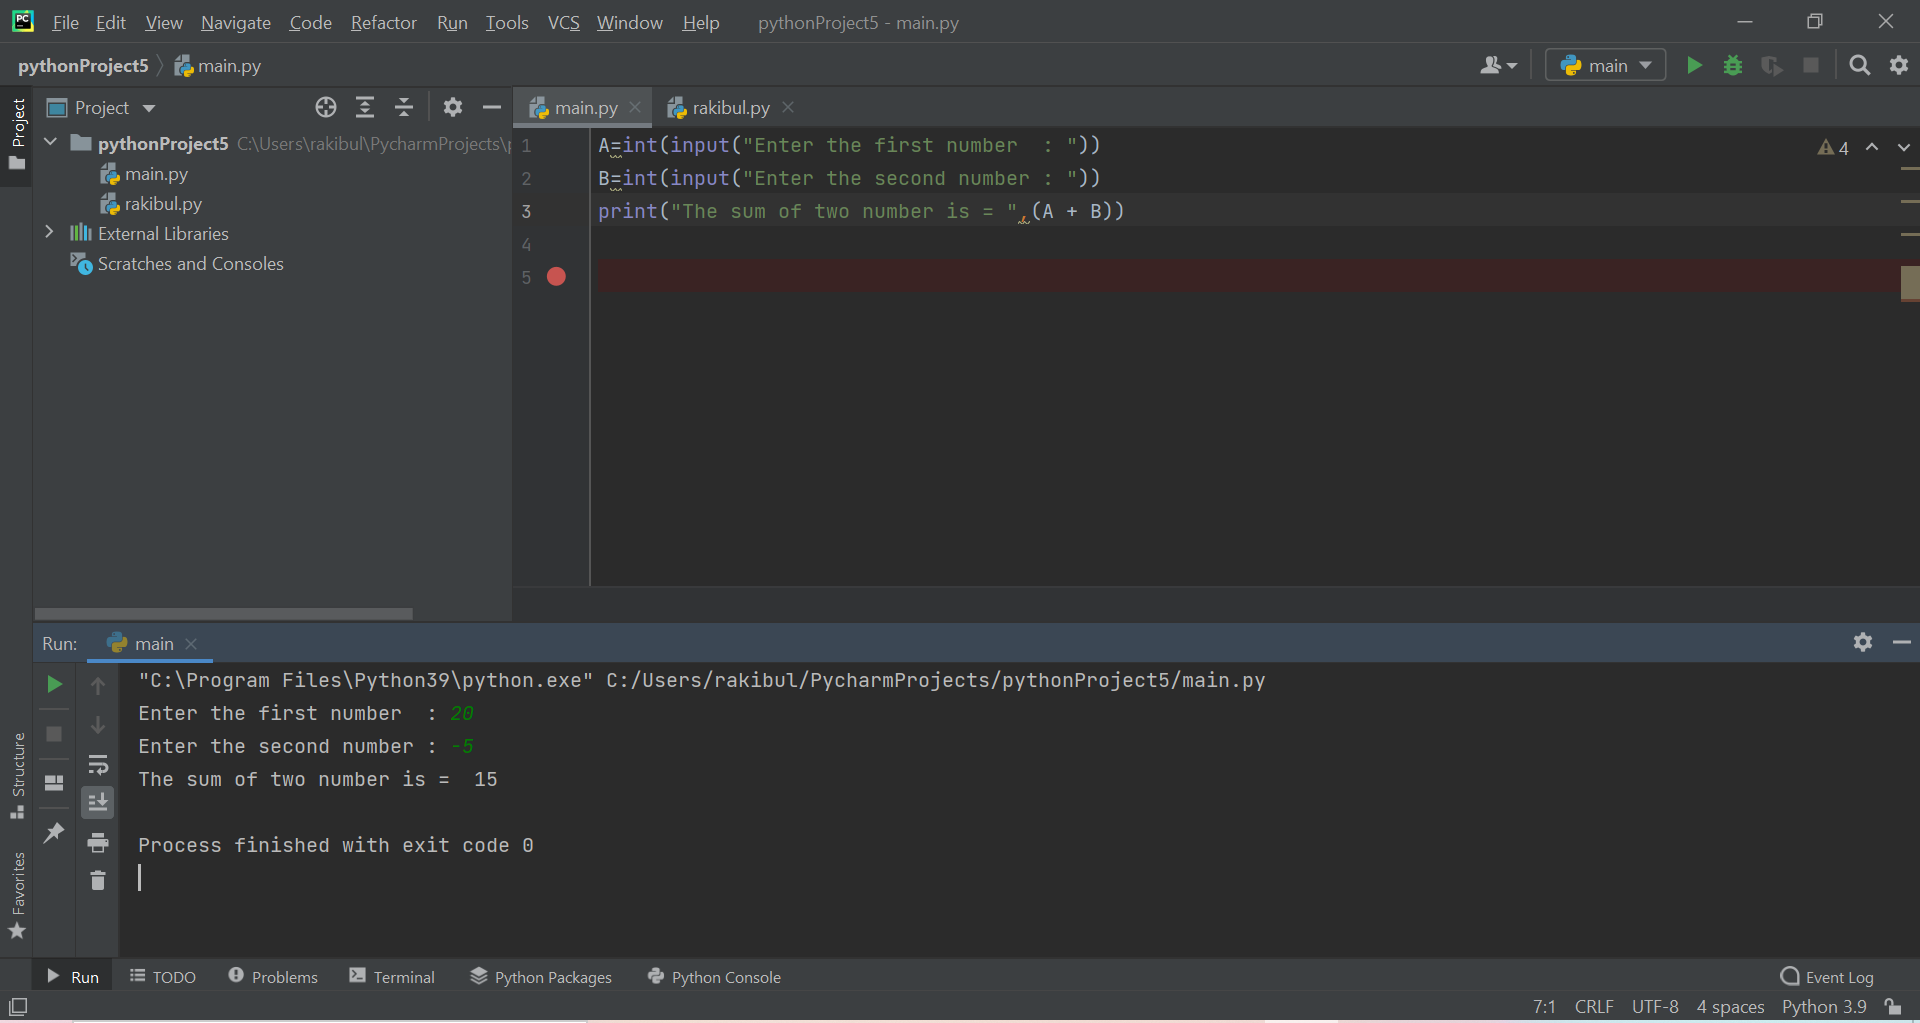
Task: Open the Code menu
Action: 310,22
